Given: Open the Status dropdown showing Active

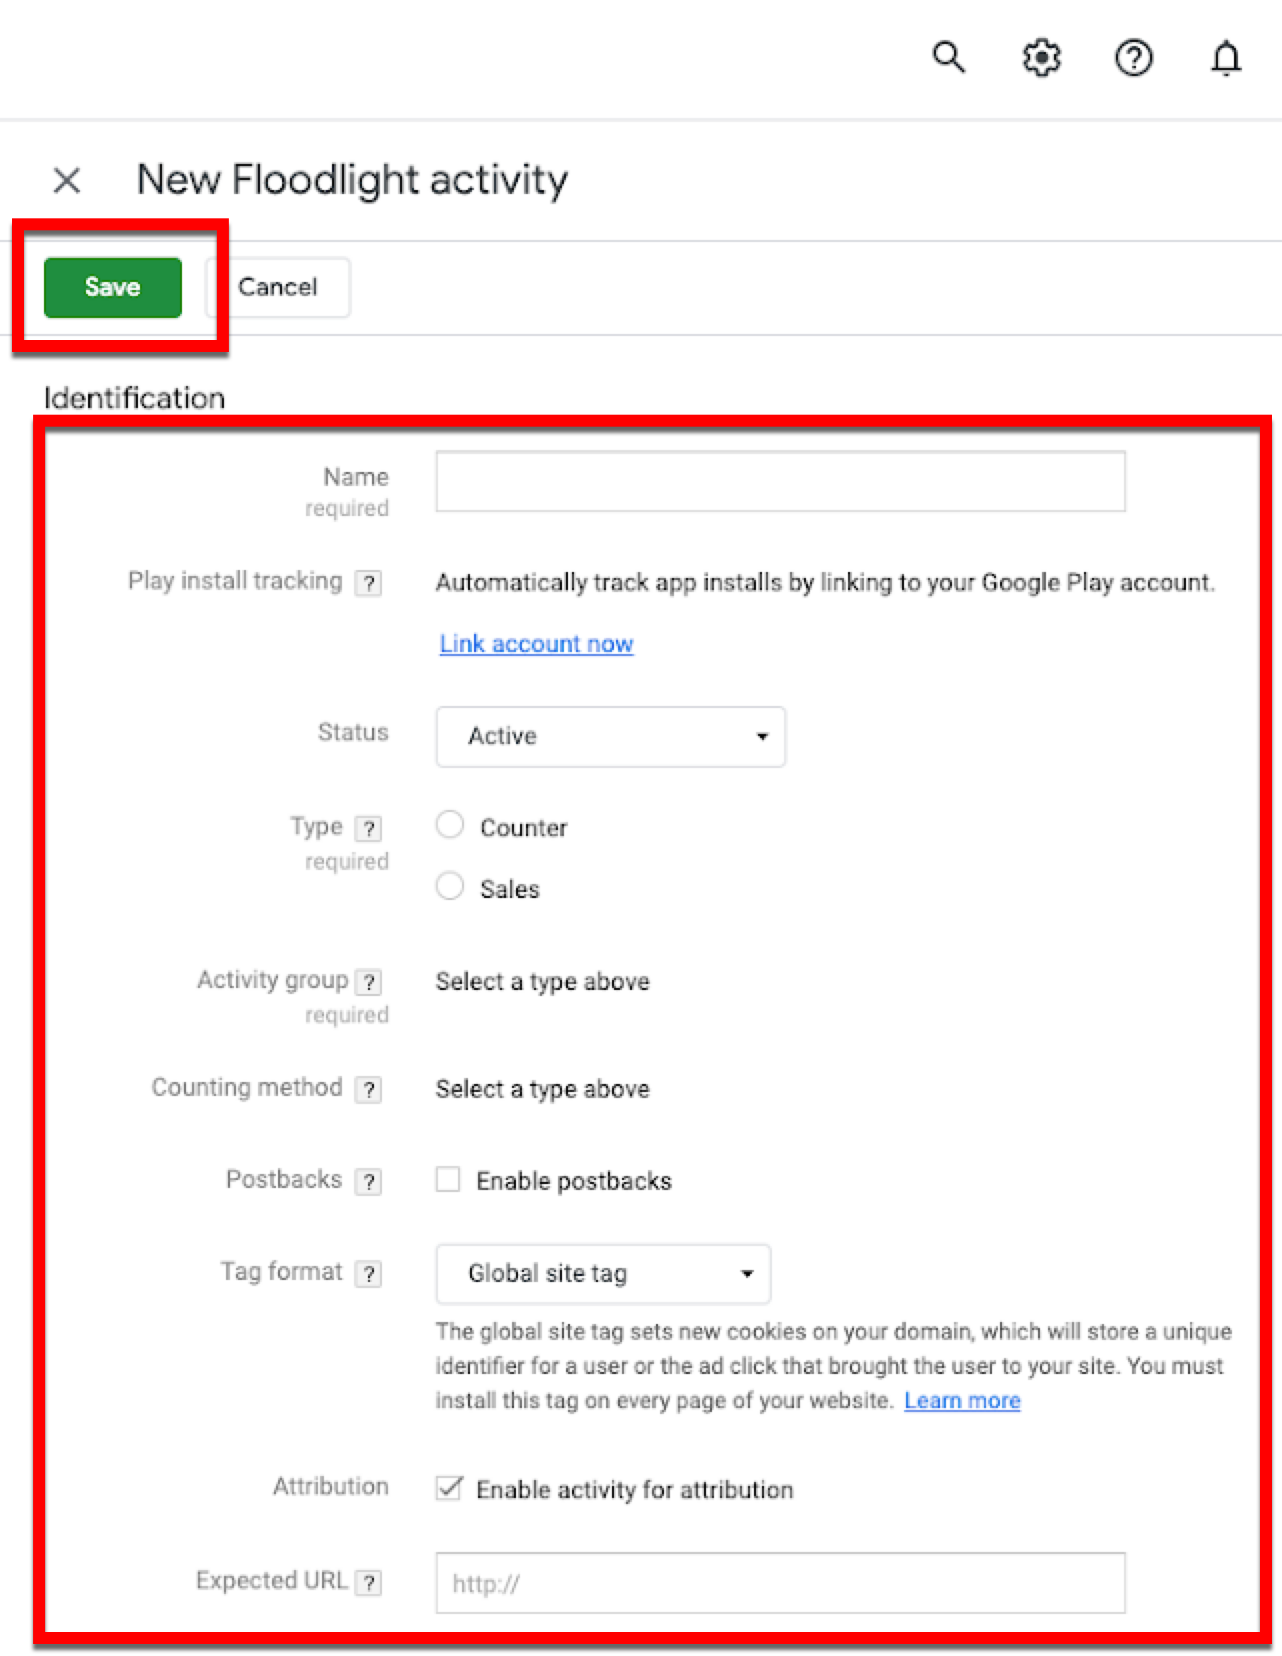Looking at the screenshot, I should click(x=610, y=737).
